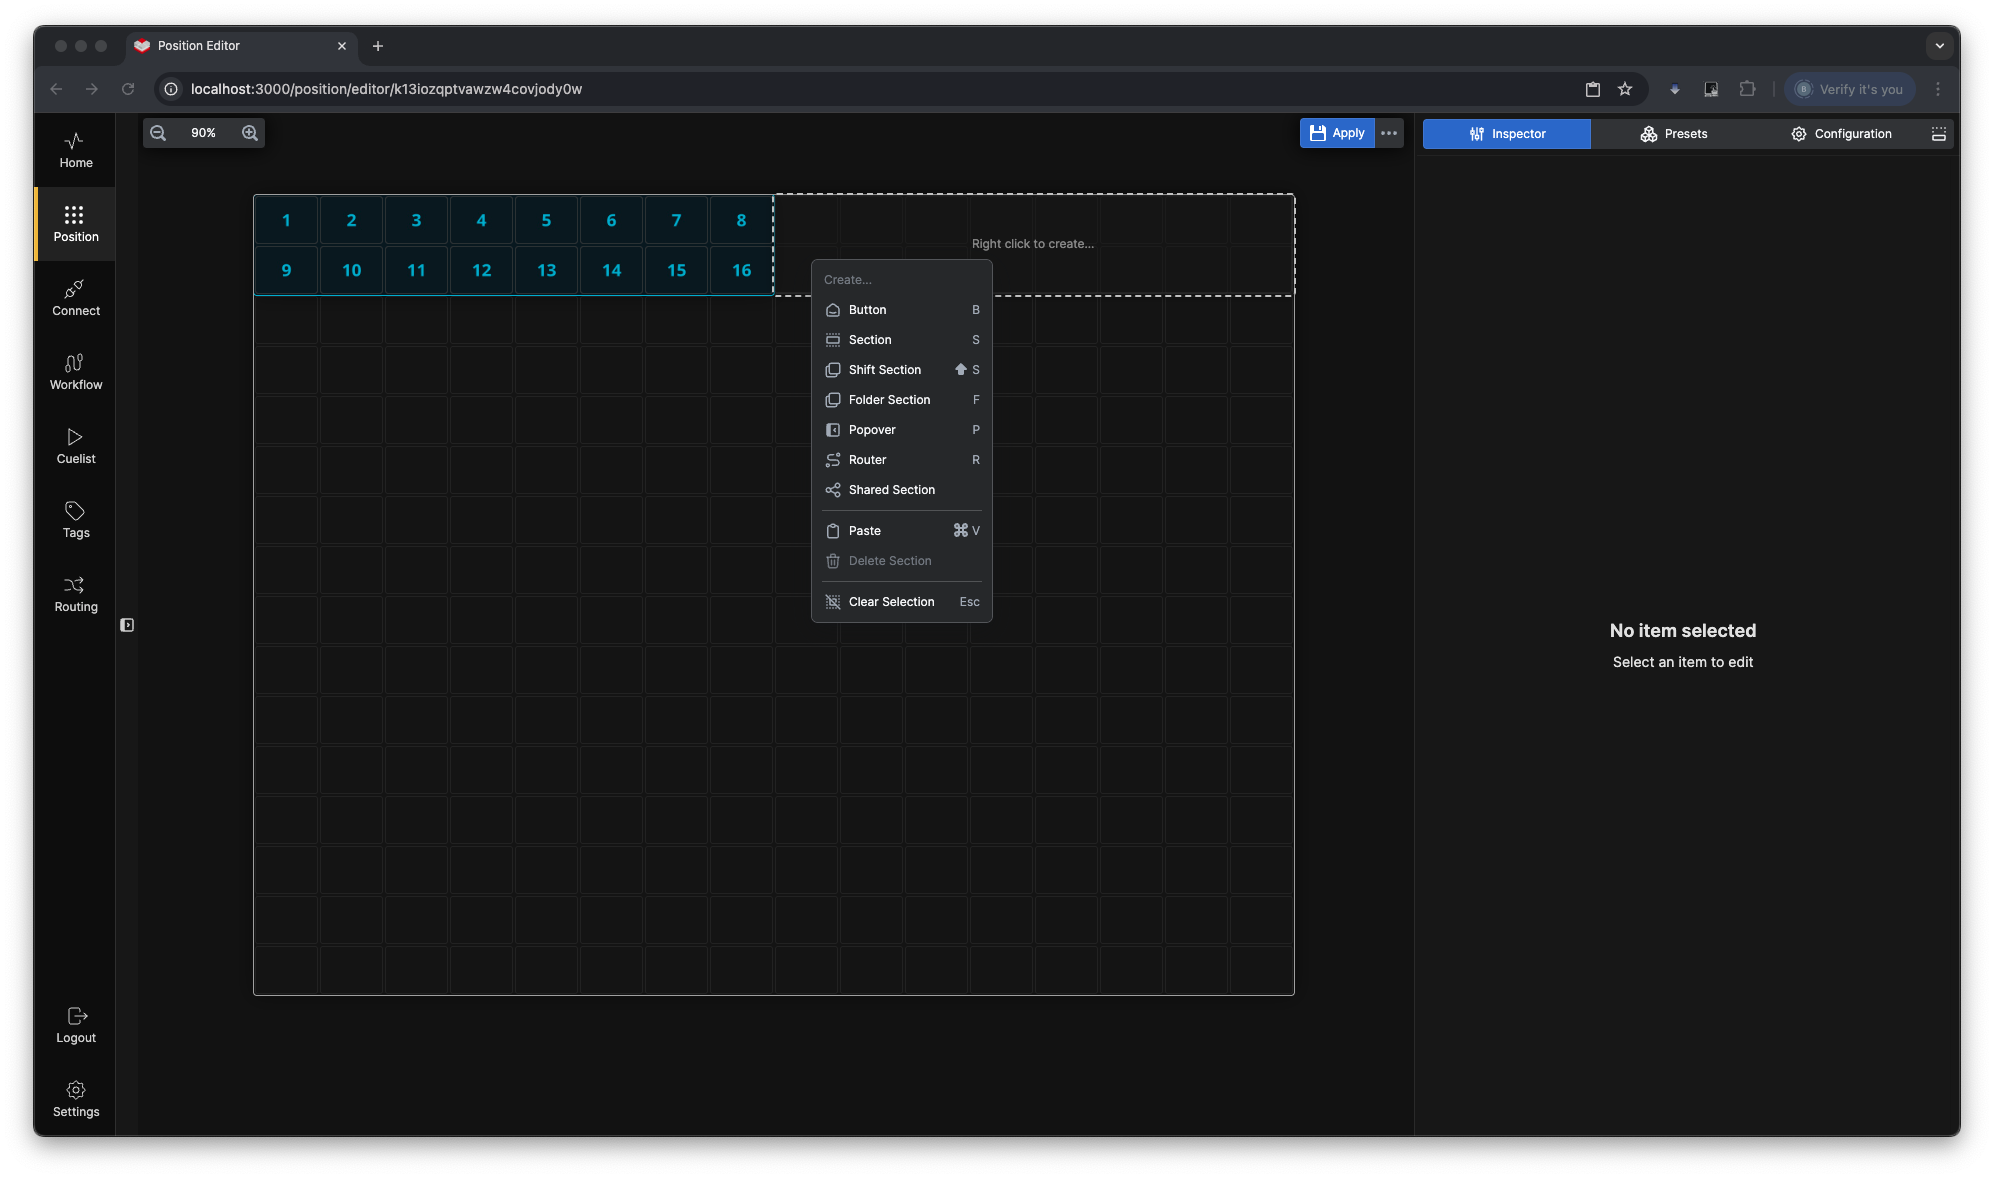Open the Cuelist sidebar item

pos(75,446)
